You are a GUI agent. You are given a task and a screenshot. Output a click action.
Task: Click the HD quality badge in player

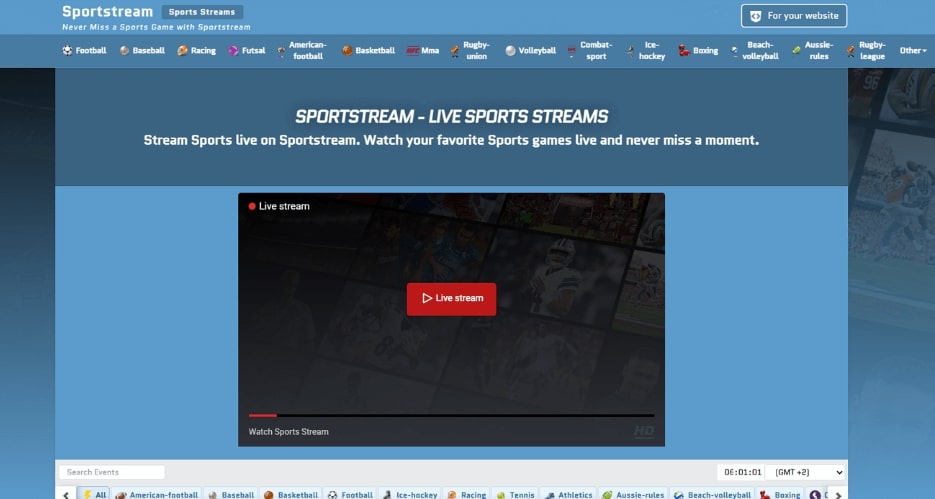click(x=643, y=431)
